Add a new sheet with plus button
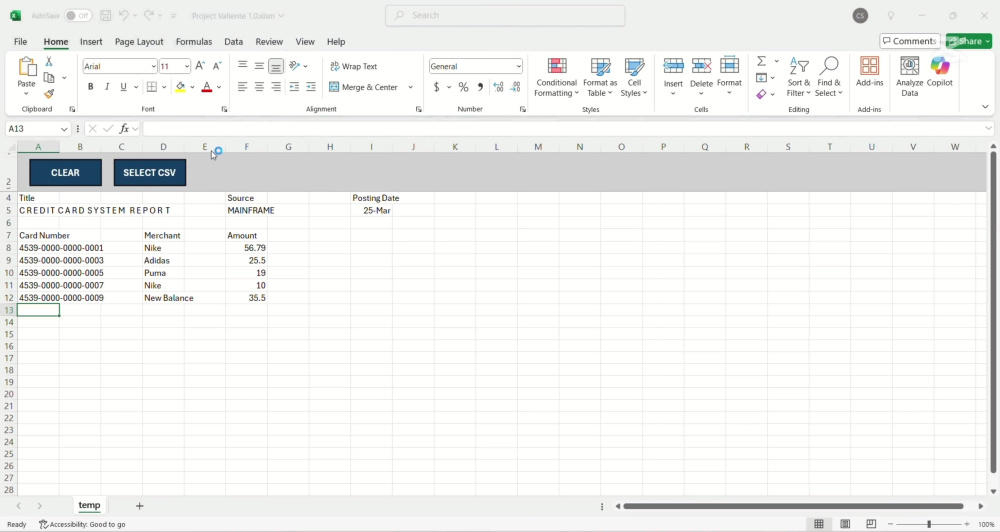 (x=139, y=506)
